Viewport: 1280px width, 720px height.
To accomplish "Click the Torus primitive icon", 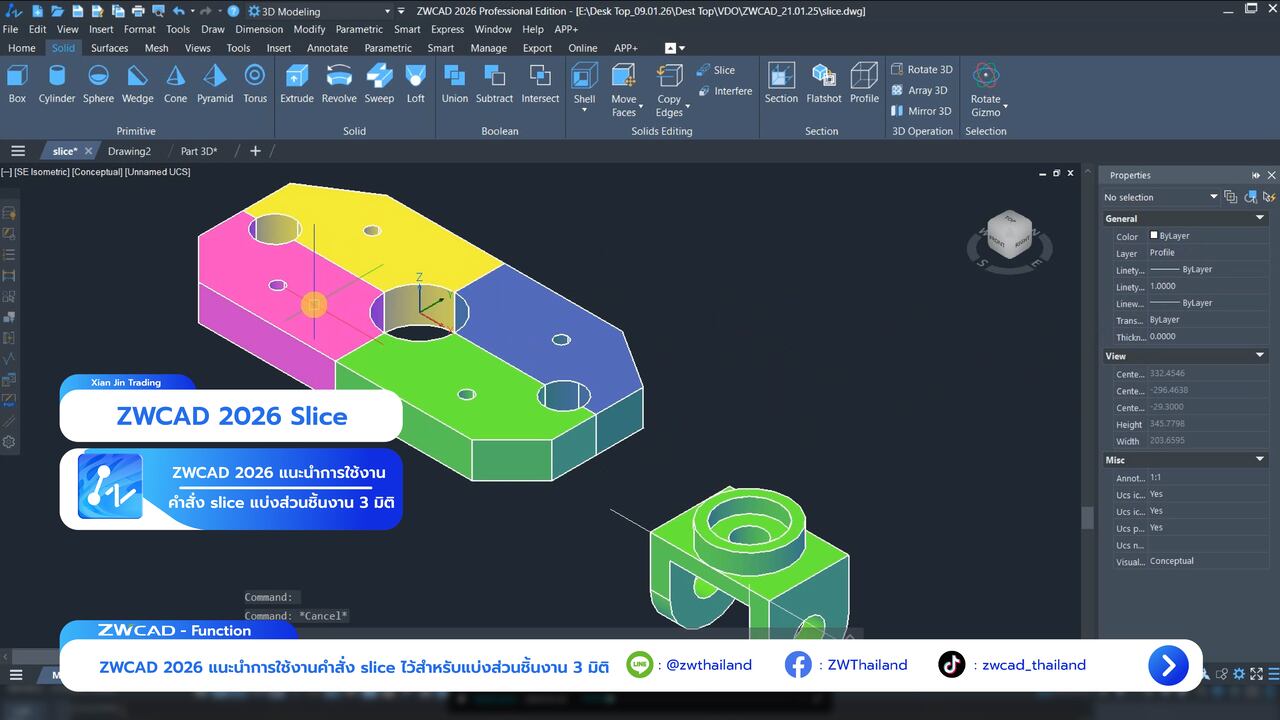I will click(255, 83).
